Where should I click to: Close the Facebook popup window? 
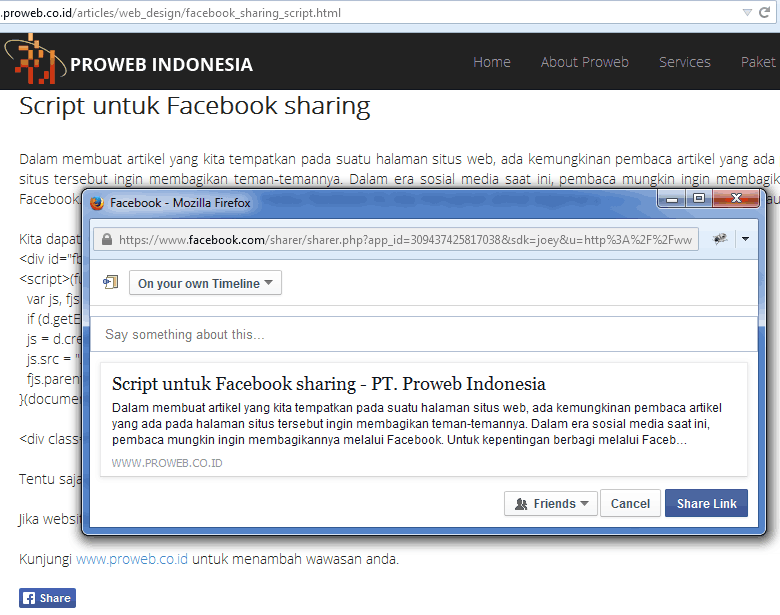click(736, 199)
